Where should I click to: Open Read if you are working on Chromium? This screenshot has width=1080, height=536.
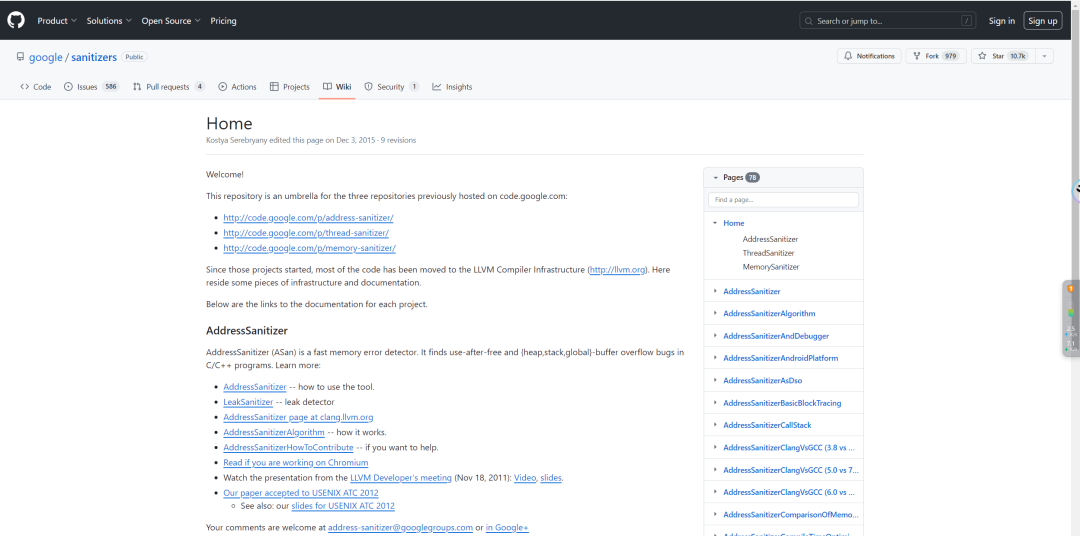click(x=295, y=463)
